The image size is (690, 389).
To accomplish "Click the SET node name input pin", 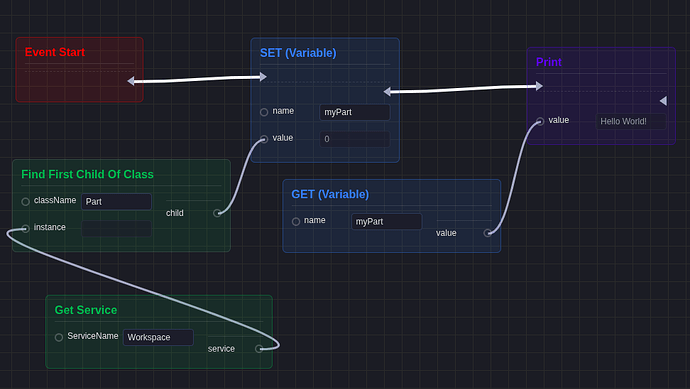I will (x=264, y=112).
